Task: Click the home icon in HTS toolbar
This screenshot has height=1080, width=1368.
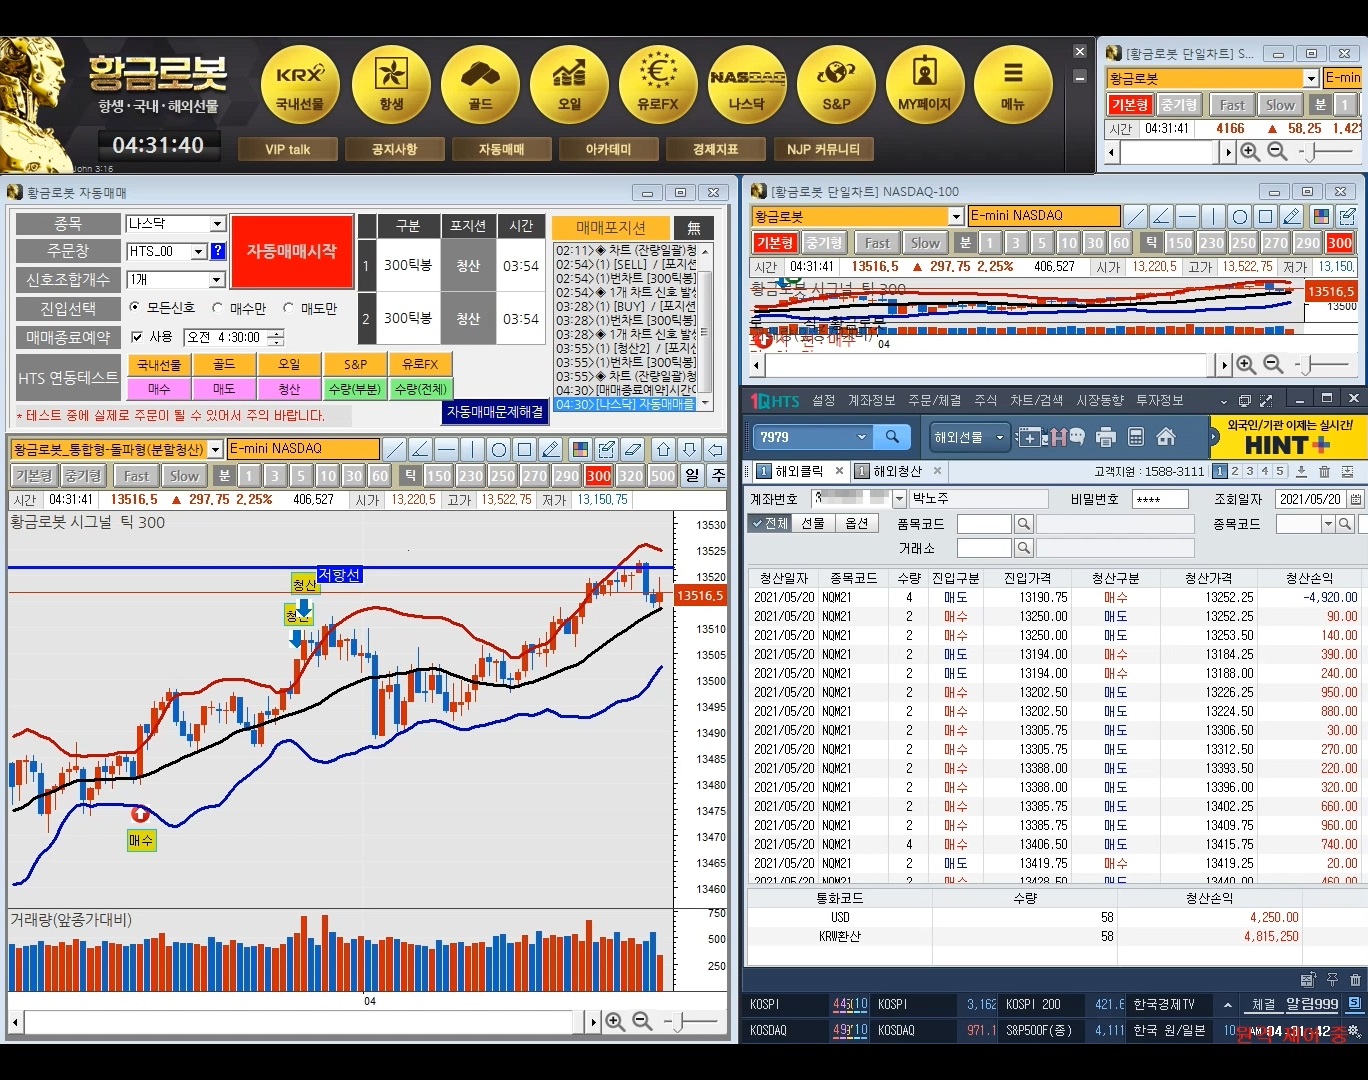Action: coord(1165,437)
